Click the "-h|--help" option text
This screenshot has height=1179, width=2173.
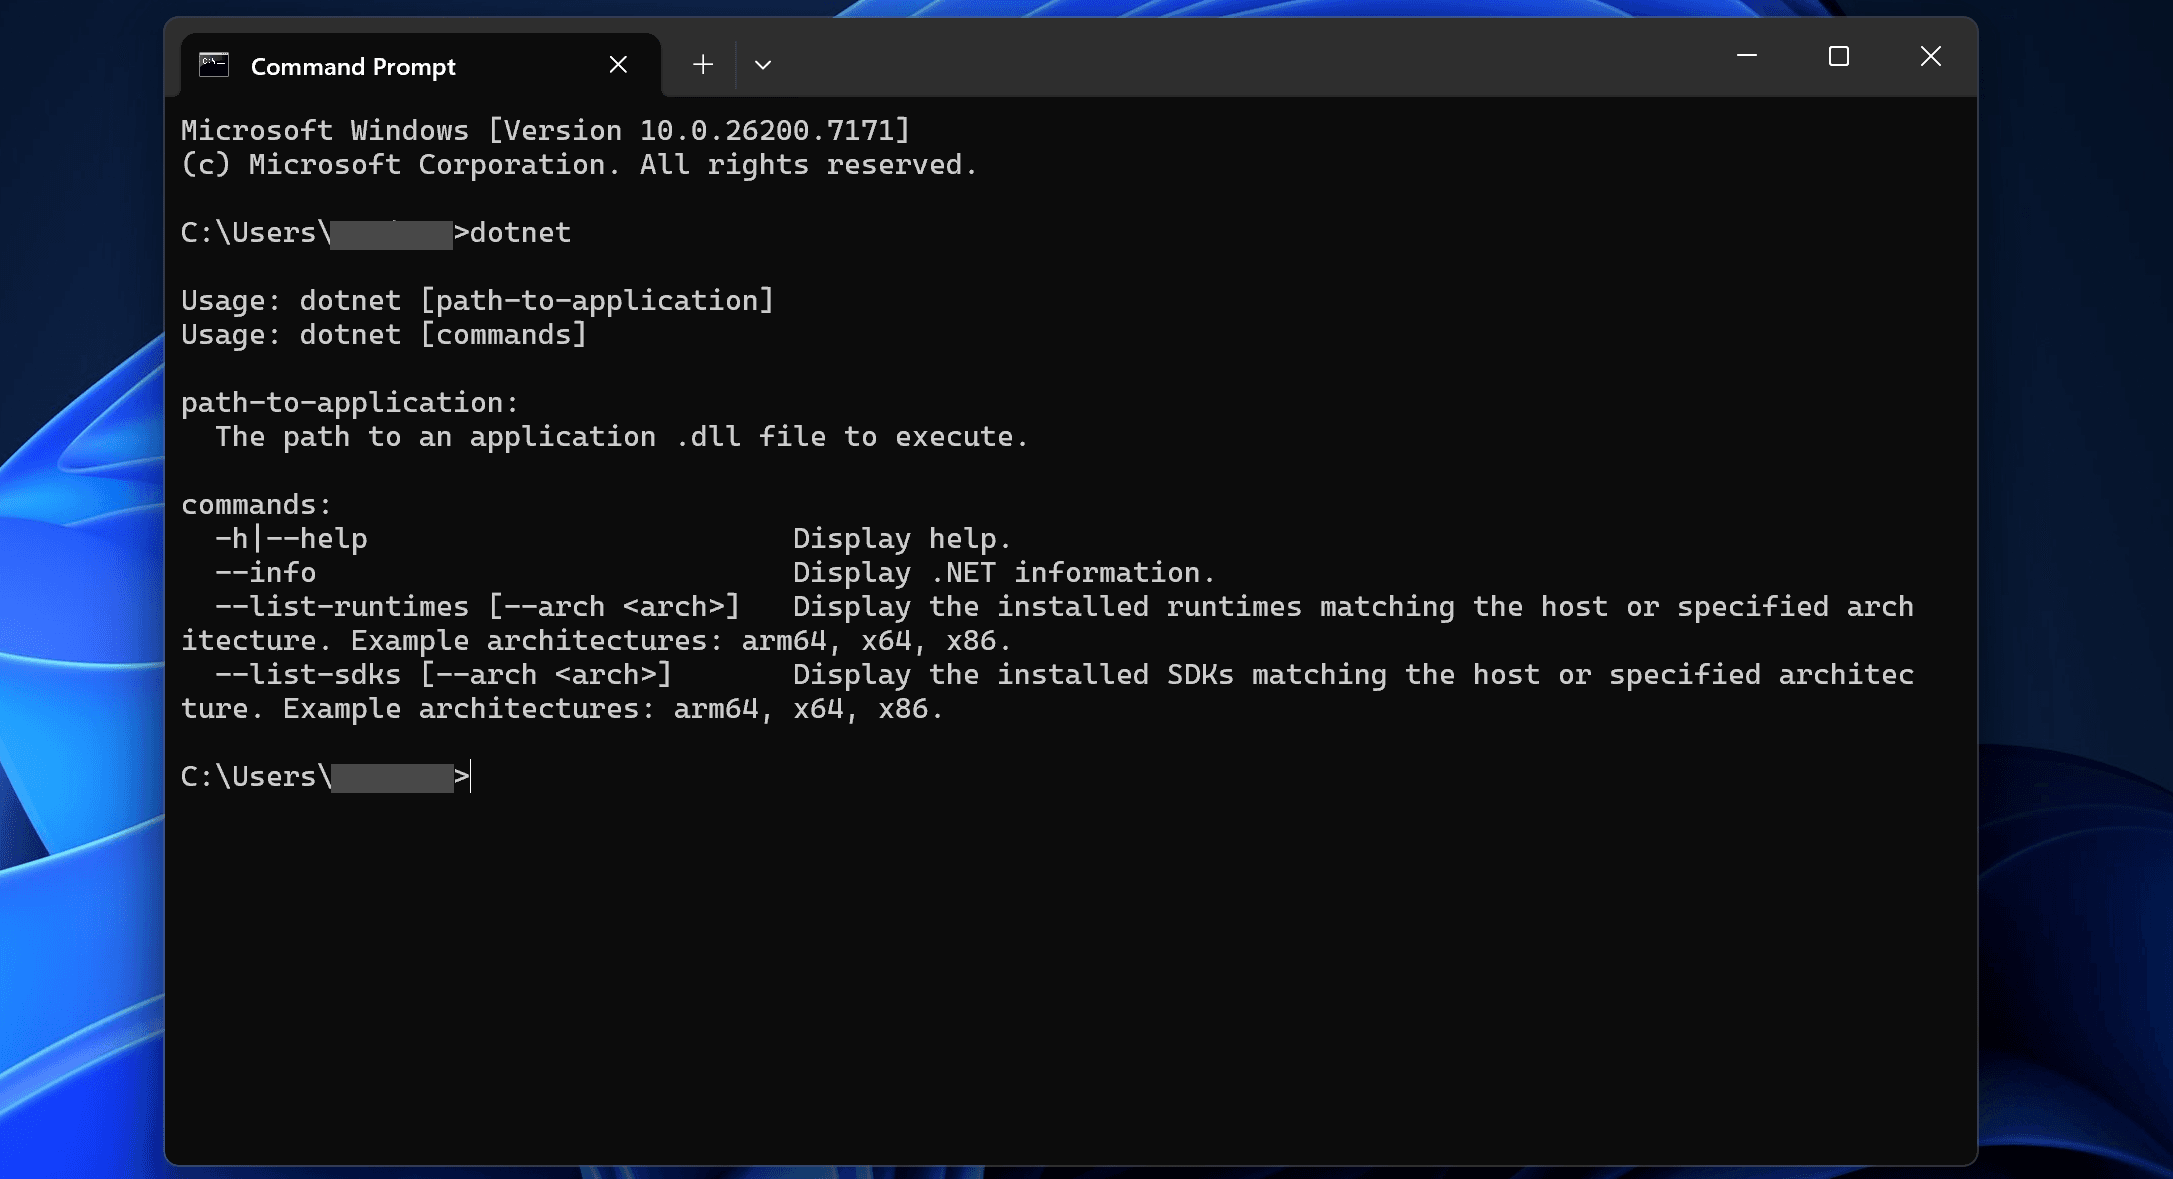[x=291, y=539]
